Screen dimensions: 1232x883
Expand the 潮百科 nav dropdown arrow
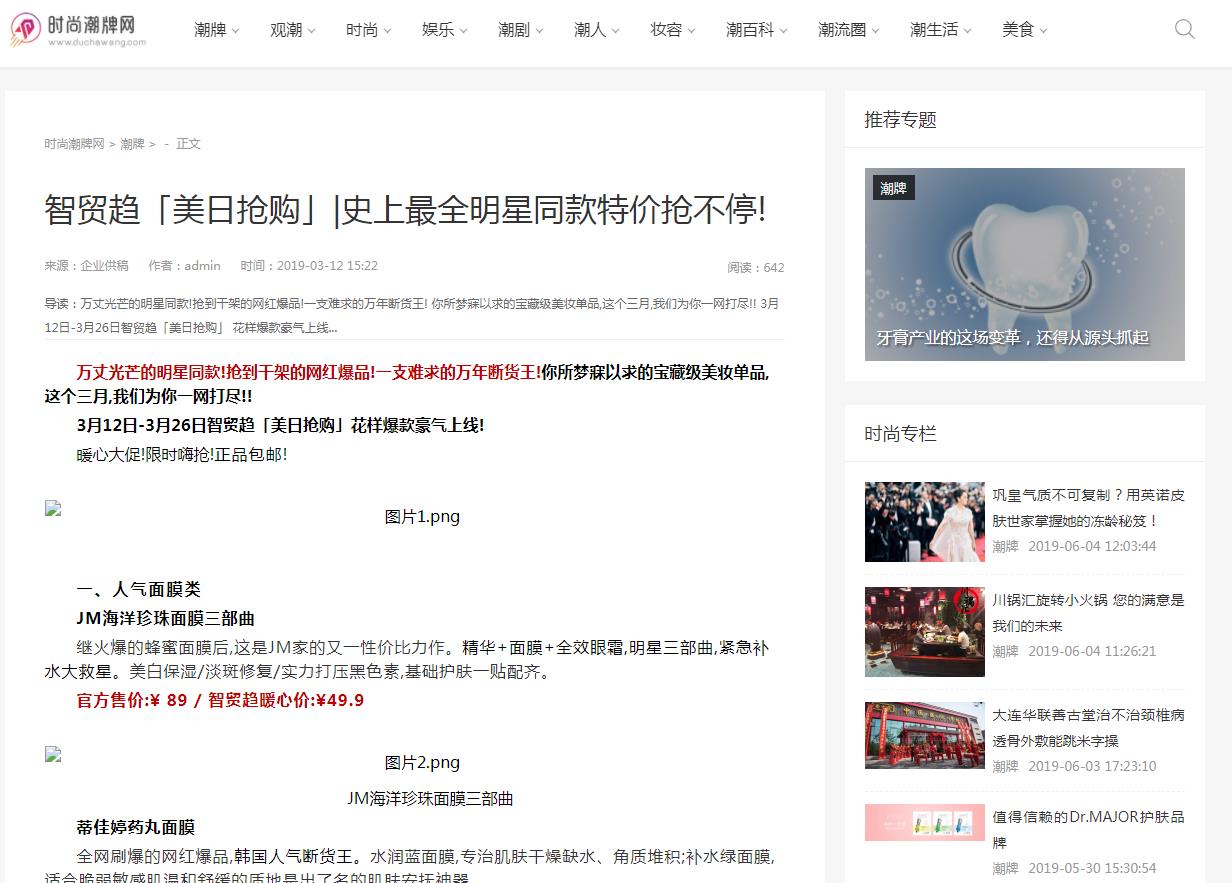click(x=784, y=31)
